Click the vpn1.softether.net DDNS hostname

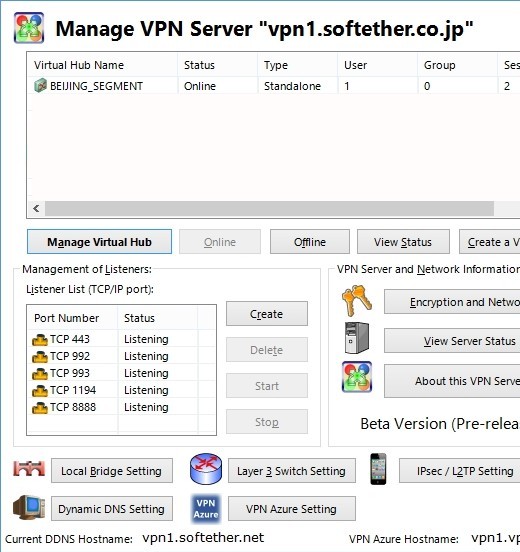(x=203, y=538)
